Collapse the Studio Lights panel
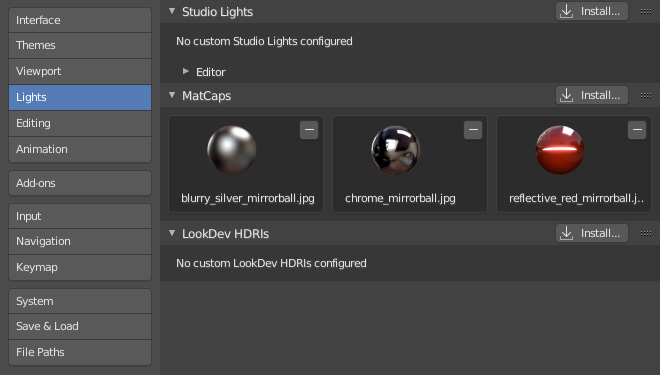This screenshot has height=375, width=660. 172,11
